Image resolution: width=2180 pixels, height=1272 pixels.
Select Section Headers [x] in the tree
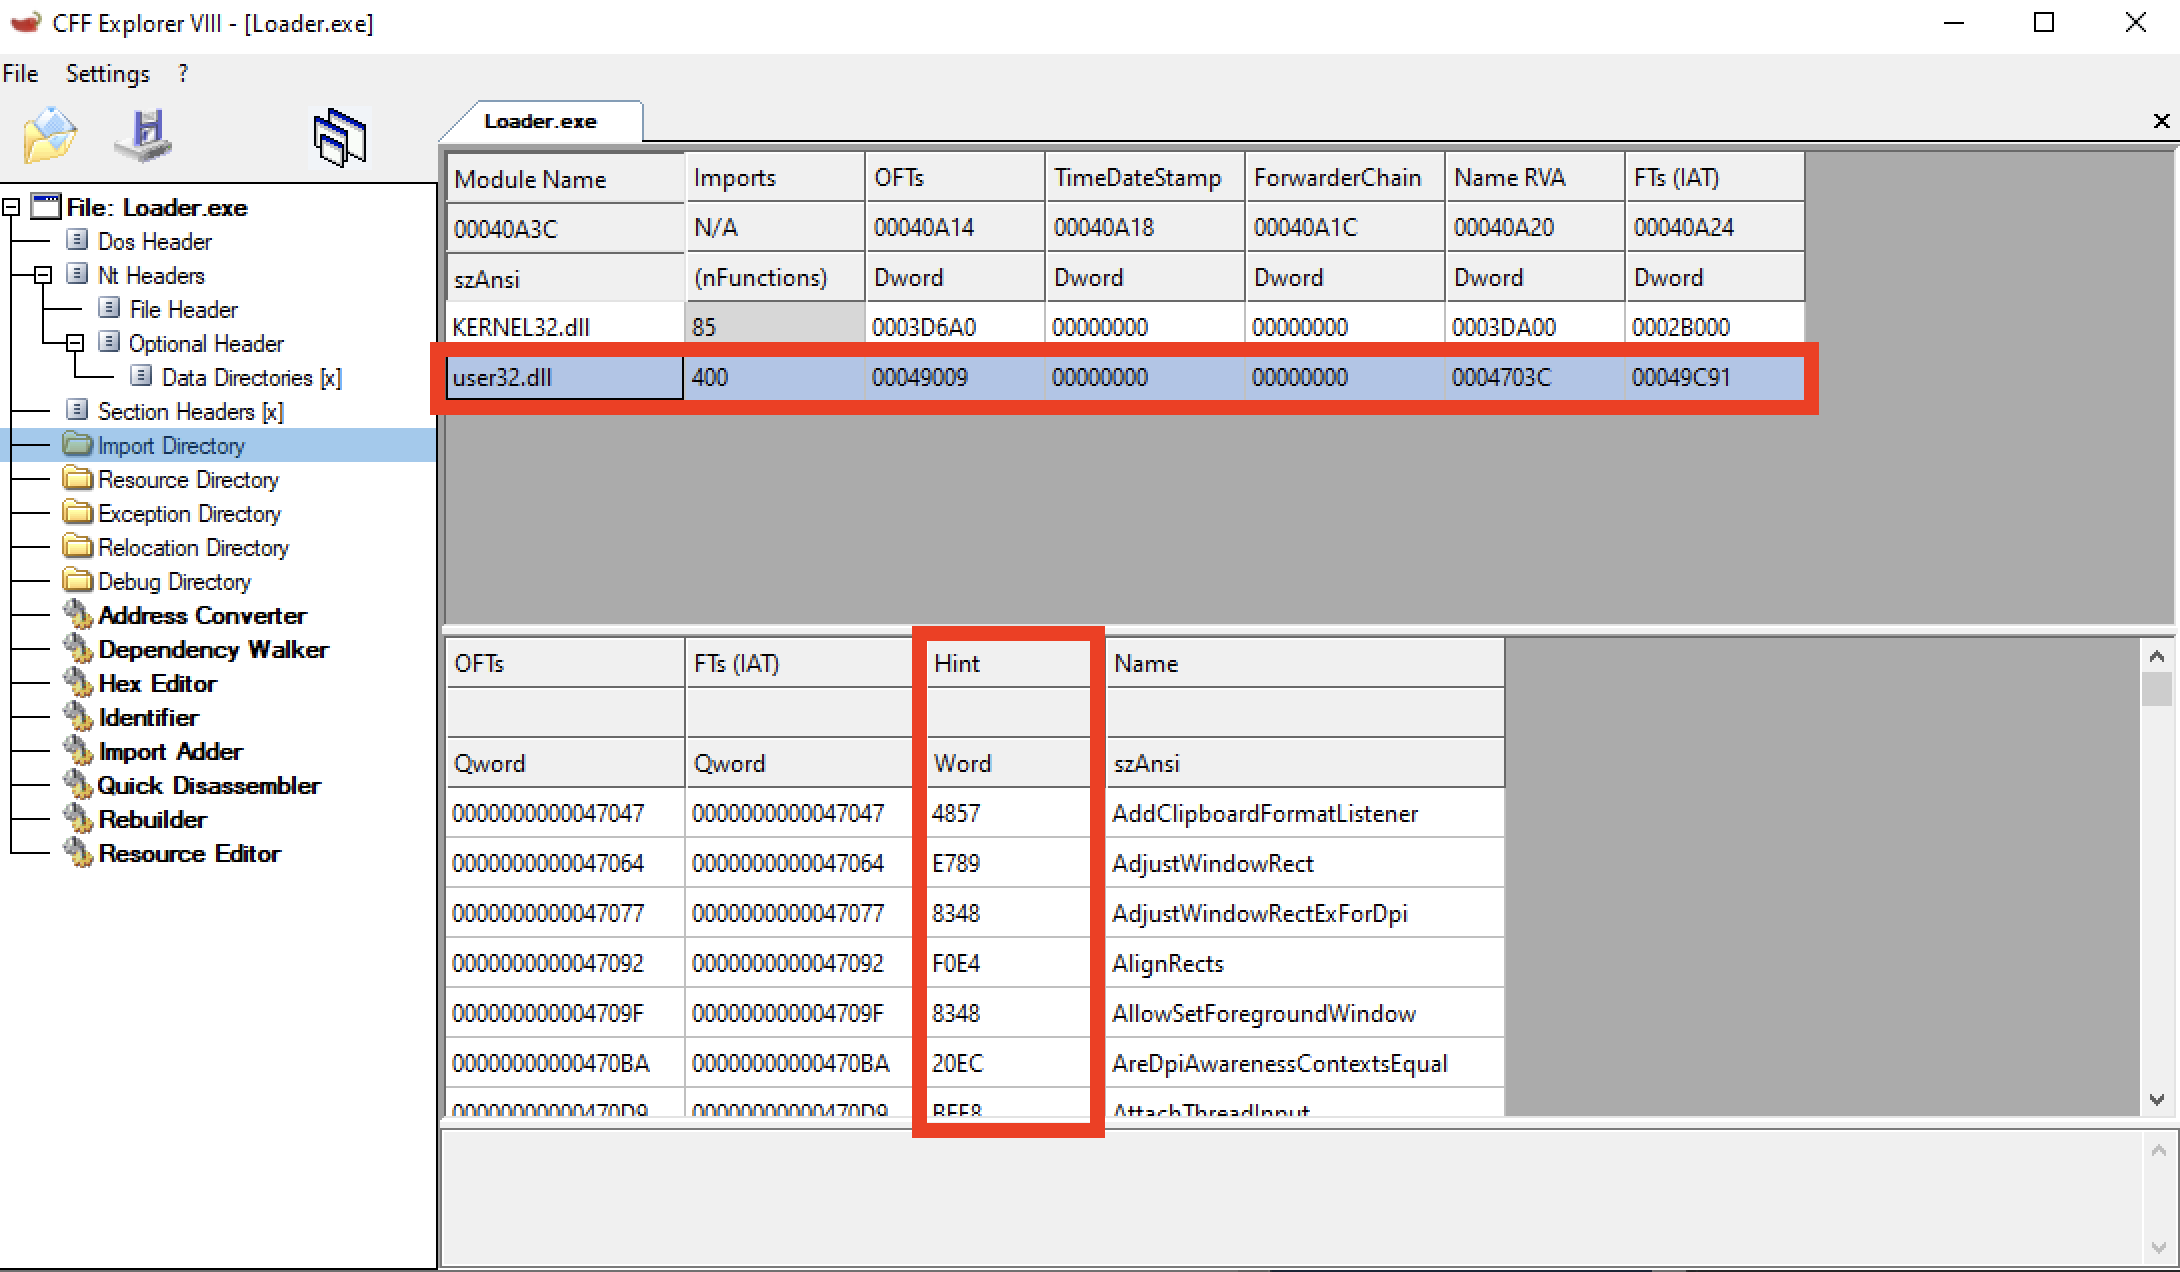(x=190, y=411)
